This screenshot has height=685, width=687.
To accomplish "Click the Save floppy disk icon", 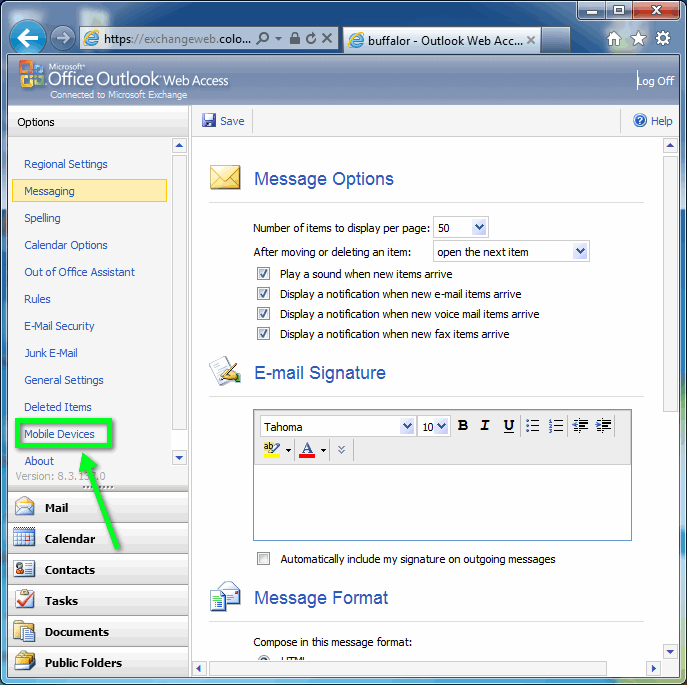I will [x=209, y=121].
